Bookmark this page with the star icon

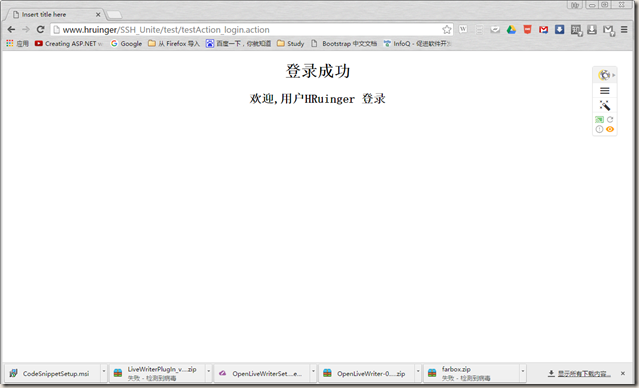447,29
